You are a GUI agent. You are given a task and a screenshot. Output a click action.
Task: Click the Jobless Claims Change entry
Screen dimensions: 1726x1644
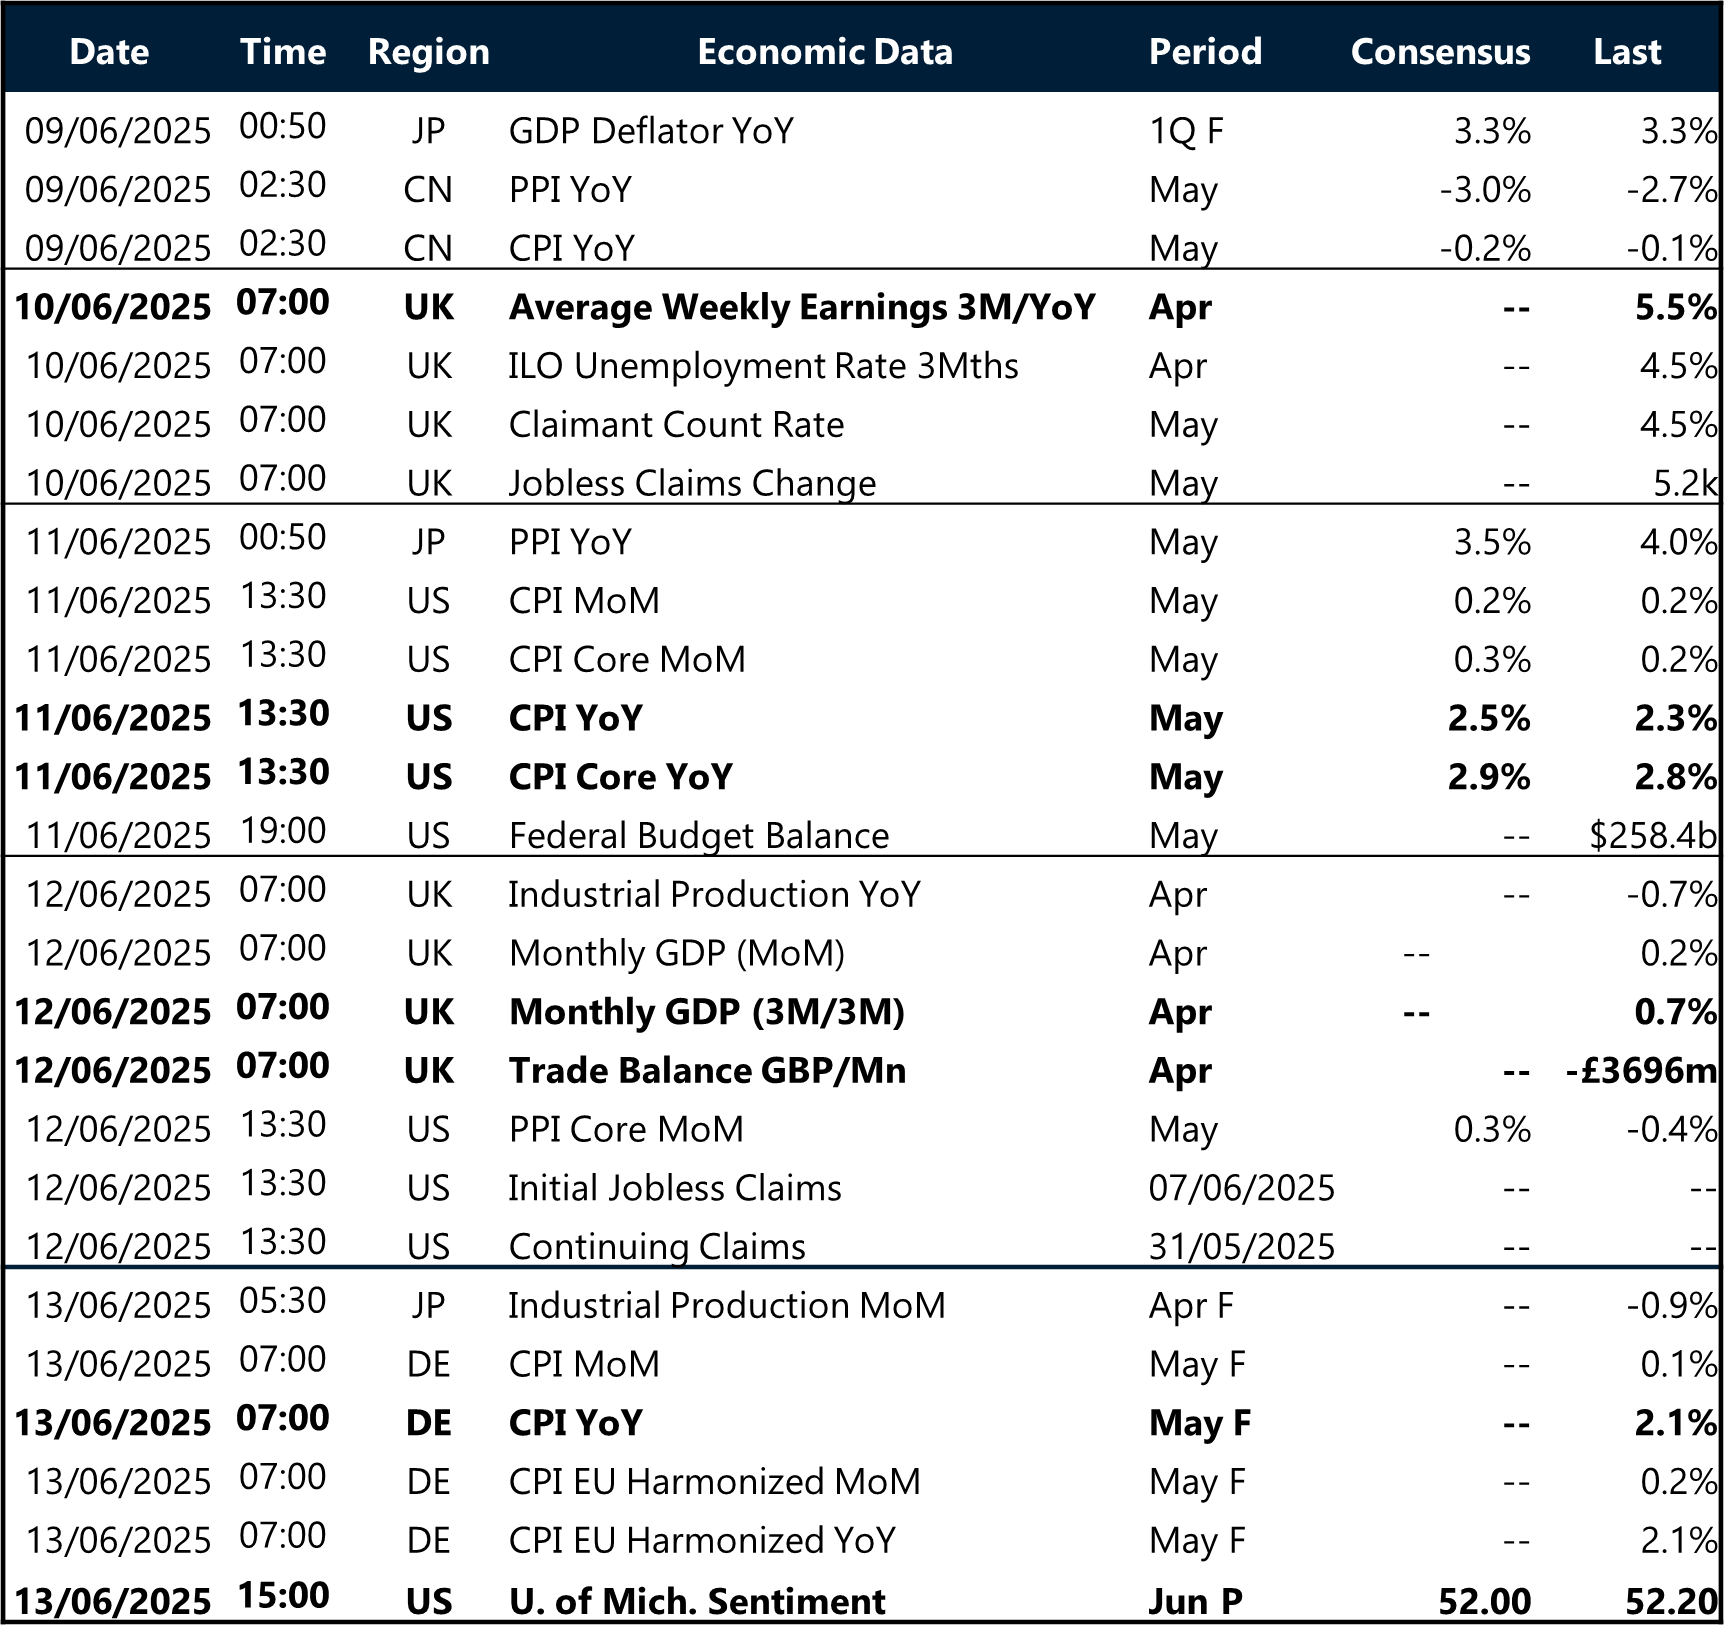click(692, 483)
